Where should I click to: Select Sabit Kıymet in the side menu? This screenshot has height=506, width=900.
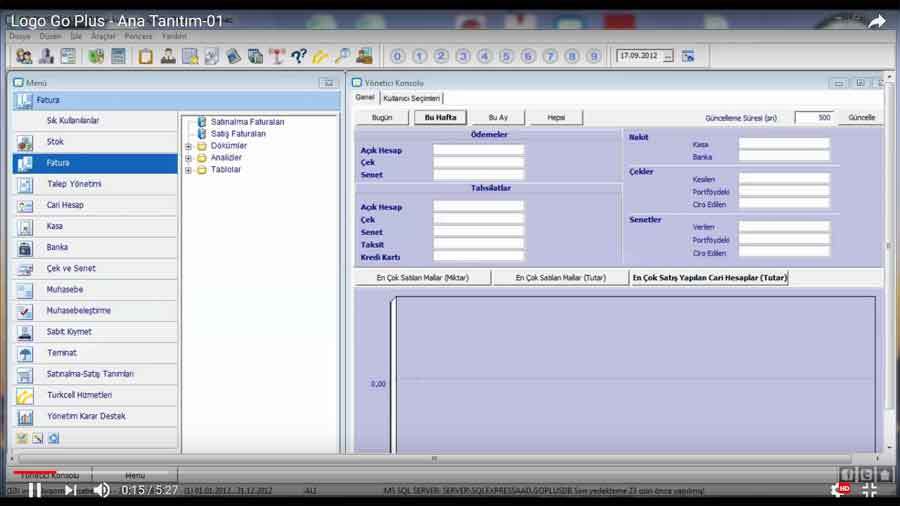click(x=95, y=332)
